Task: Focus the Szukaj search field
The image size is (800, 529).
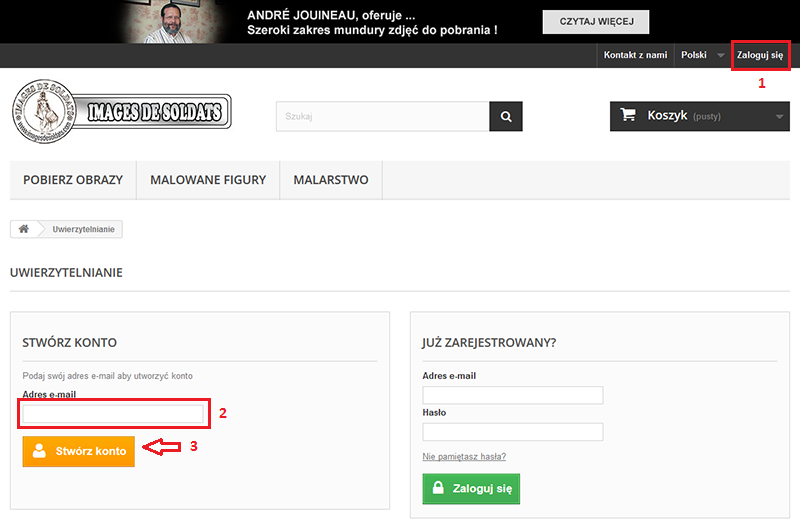Action: tap(382, 116)
